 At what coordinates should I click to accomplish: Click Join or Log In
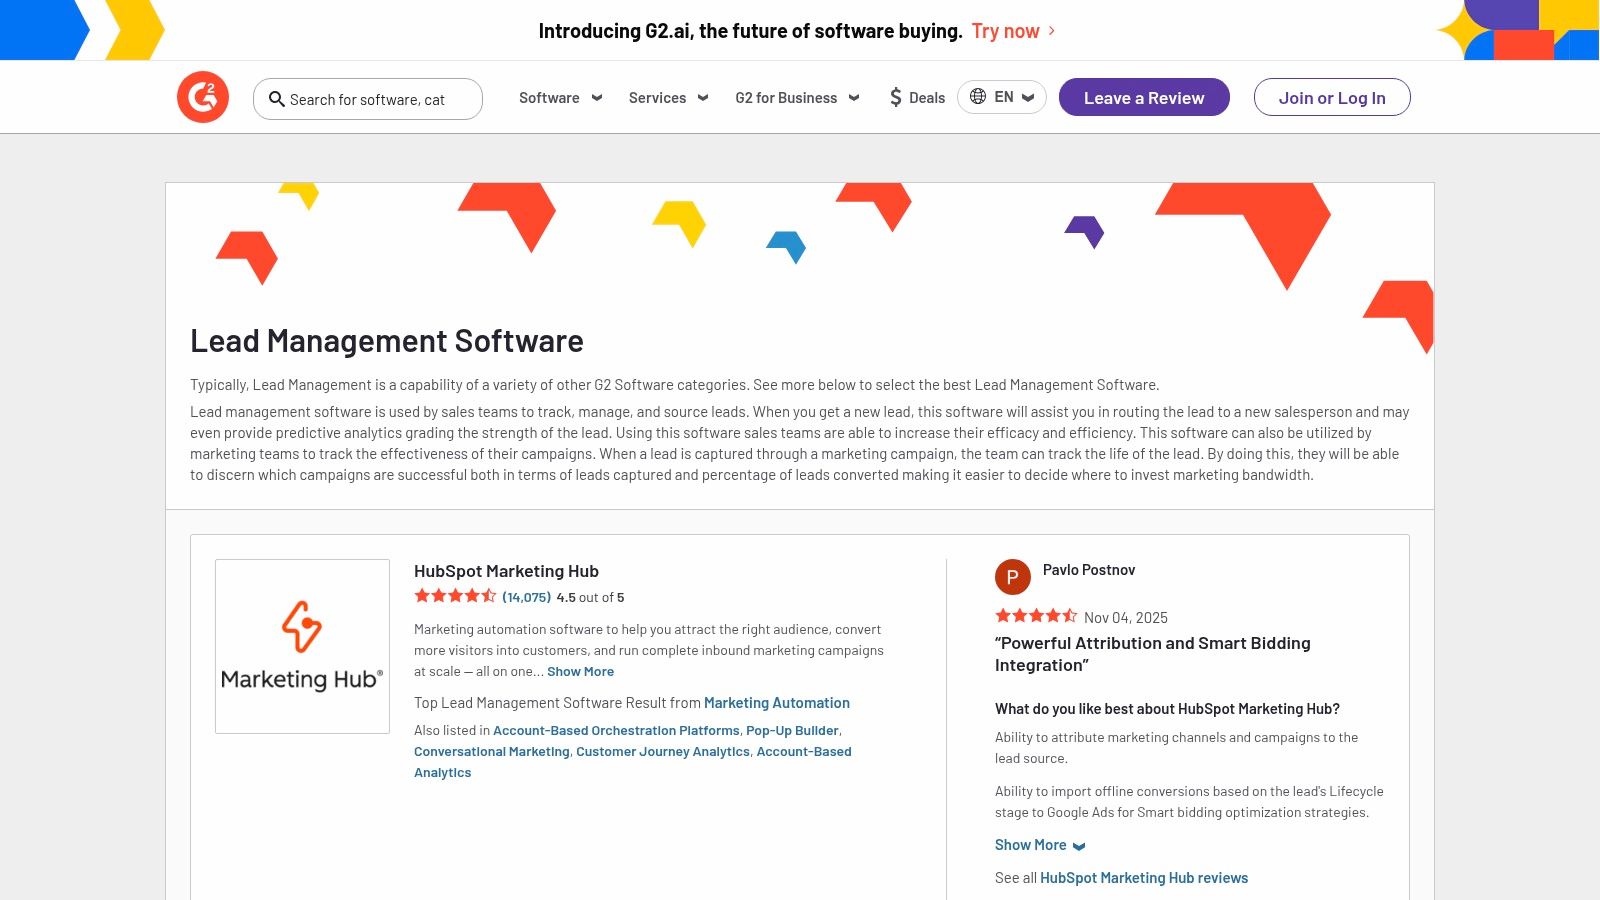pos(1331,97)
